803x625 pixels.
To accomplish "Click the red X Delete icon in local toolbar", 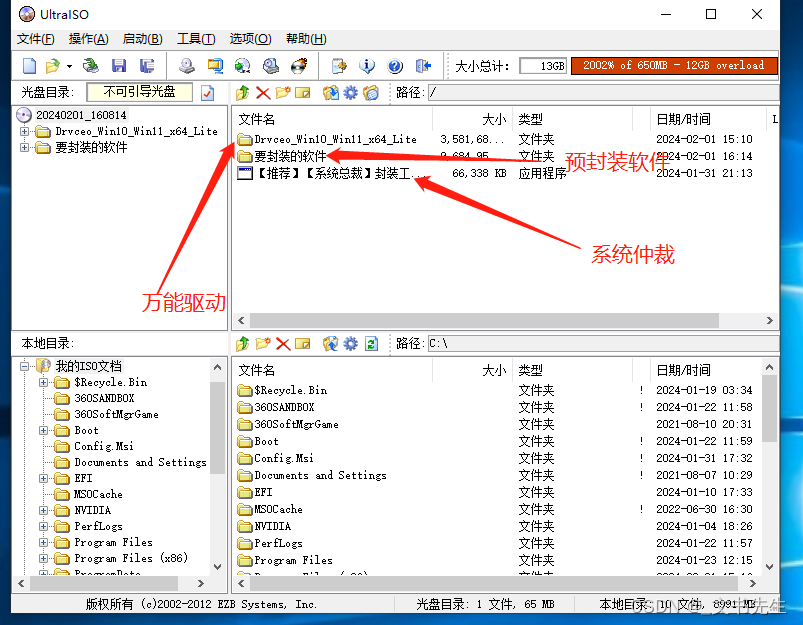I will pos(283,343).
